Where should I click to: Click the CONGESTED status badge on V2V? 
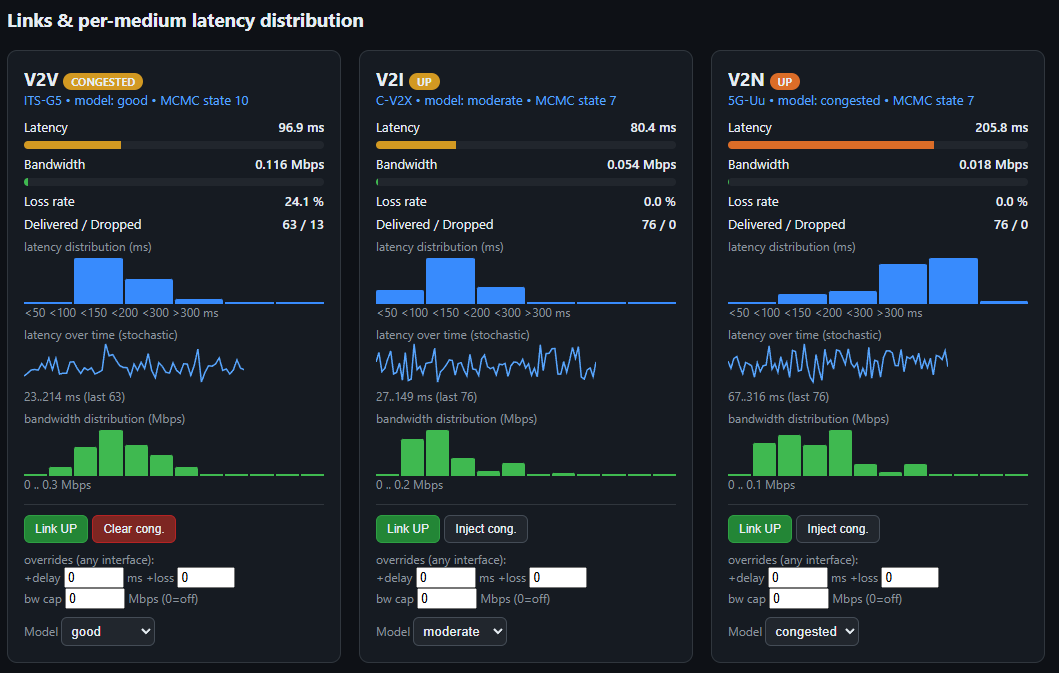[103, 82]
